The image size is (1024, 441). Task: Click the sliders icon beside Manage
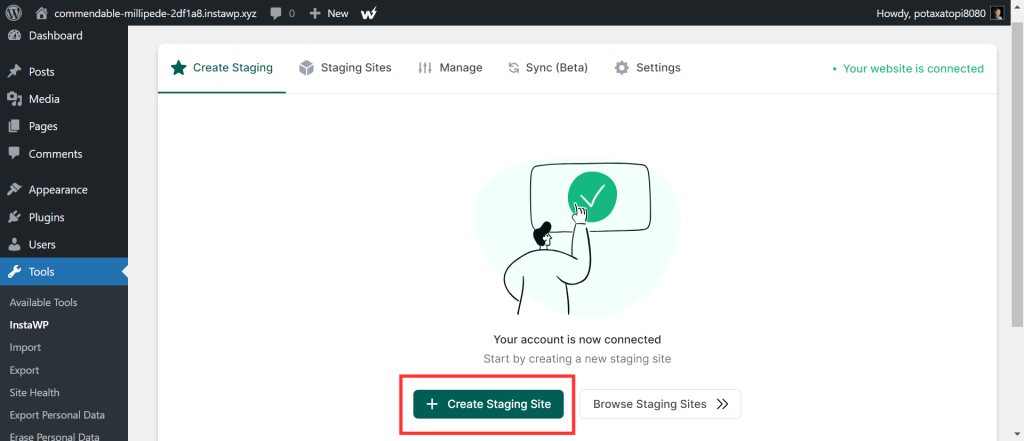425,68
